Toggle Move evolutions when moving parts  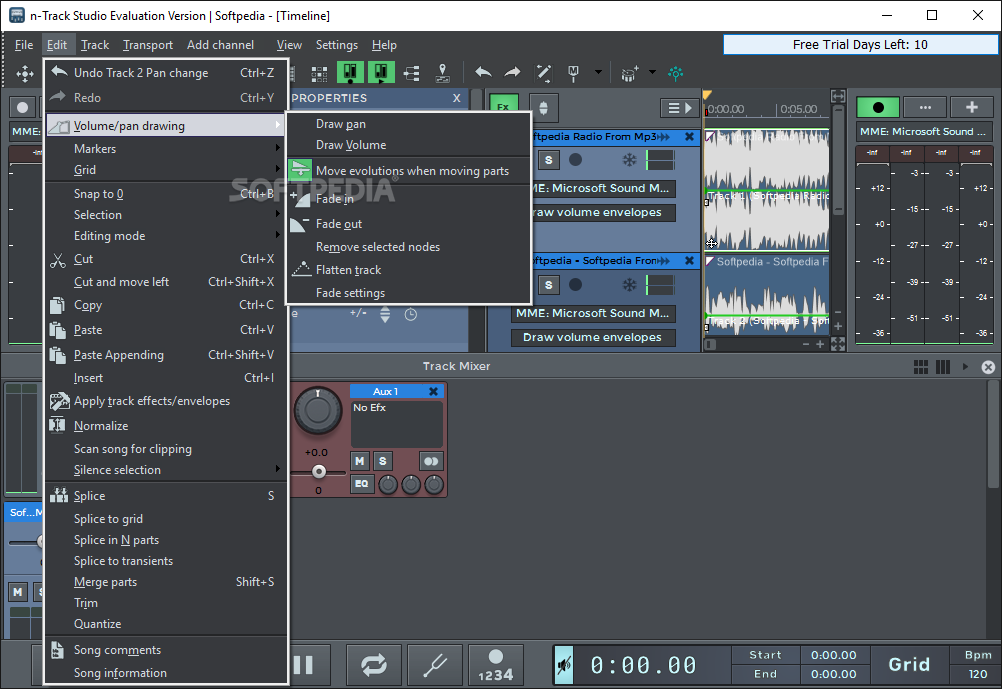(x=409, y=171)
